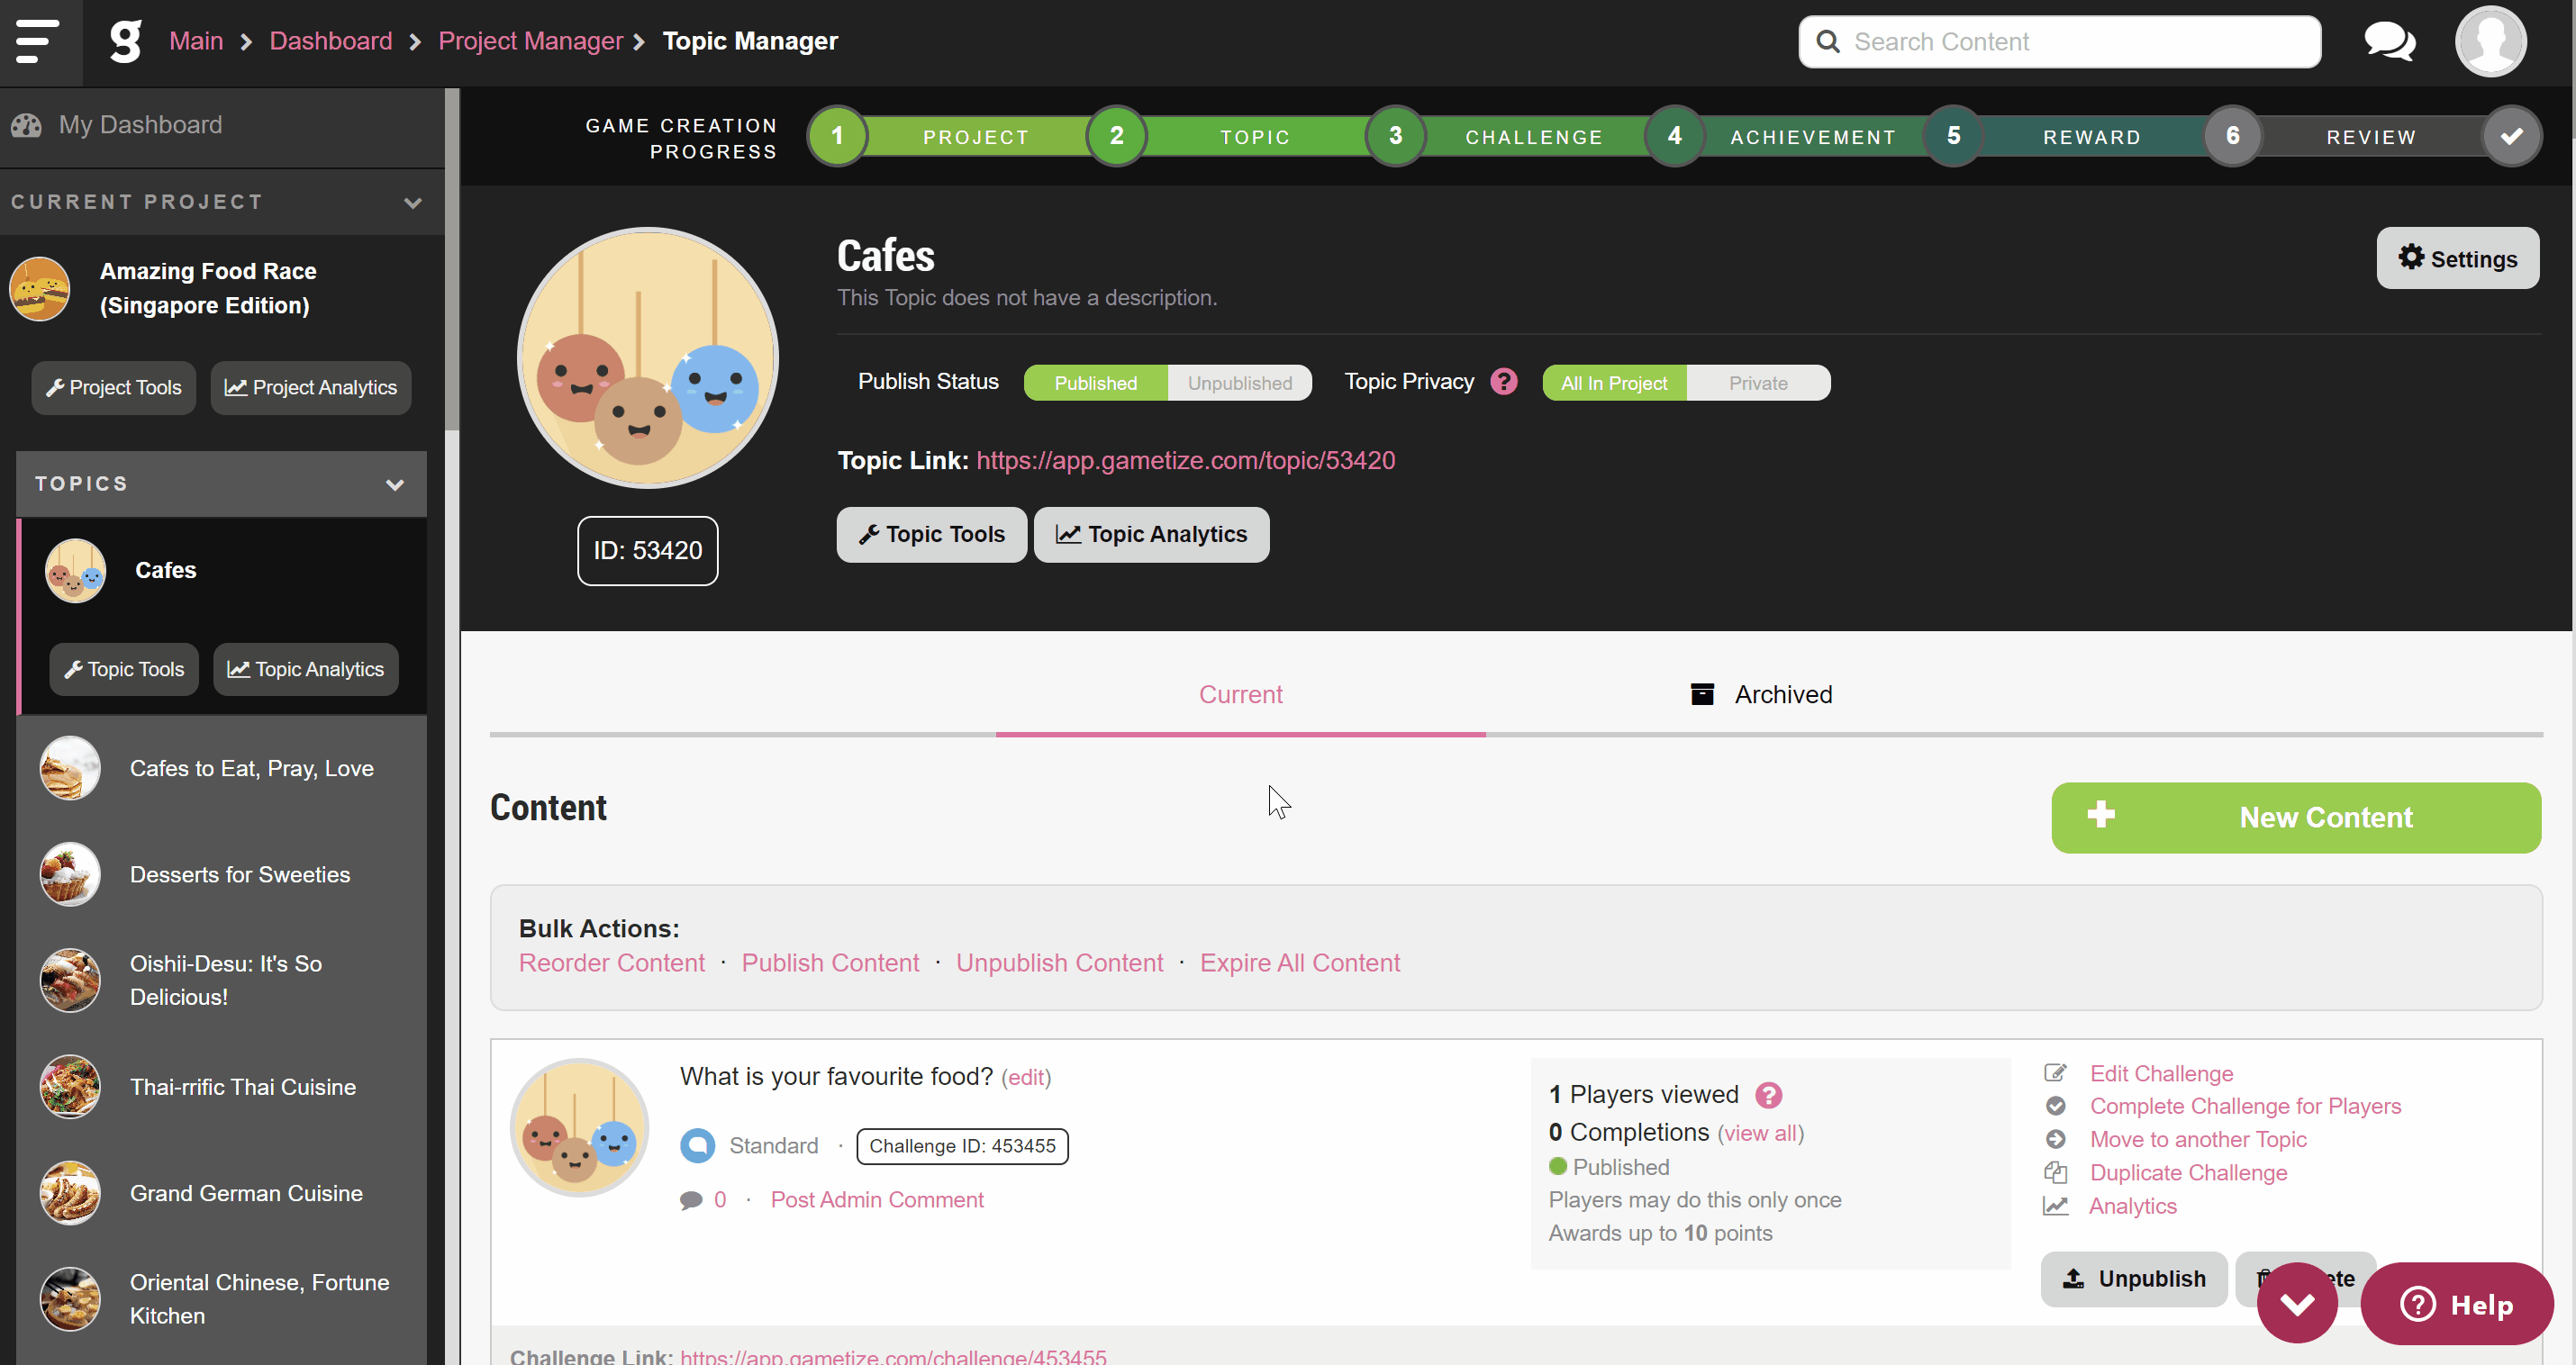The image size is (2576, 1365).
Task: Select the Oriental Chinese, Fortune Kitchen icon
Action: (70, 1299)
